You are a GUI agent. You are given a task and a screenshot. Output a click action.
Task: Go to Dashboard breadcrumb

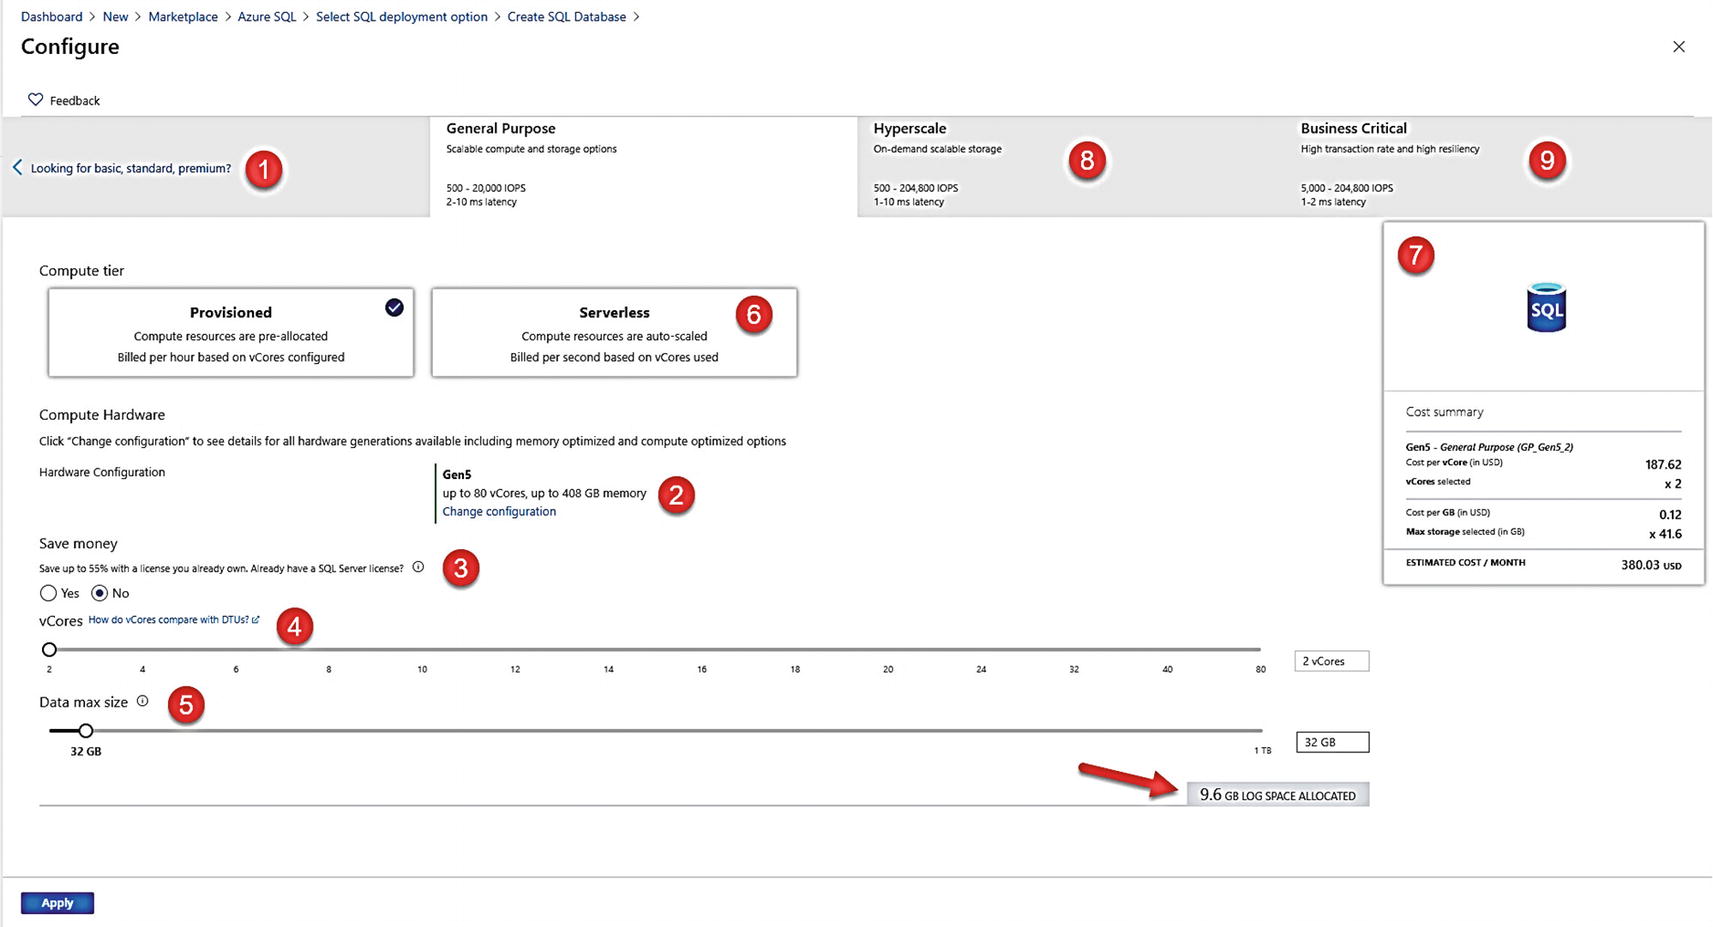pyautogui.click(x=52, y=17)
